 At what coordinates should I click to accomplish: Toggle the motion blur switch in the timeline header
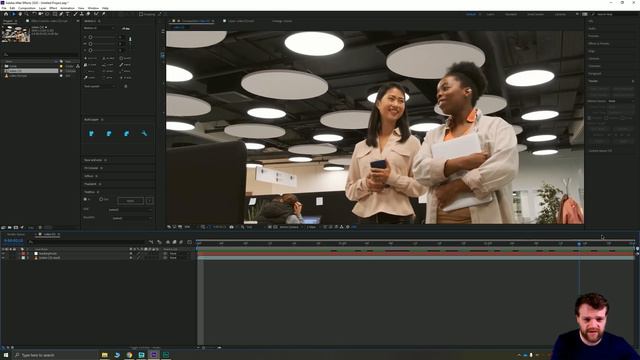tap(181, 242)
